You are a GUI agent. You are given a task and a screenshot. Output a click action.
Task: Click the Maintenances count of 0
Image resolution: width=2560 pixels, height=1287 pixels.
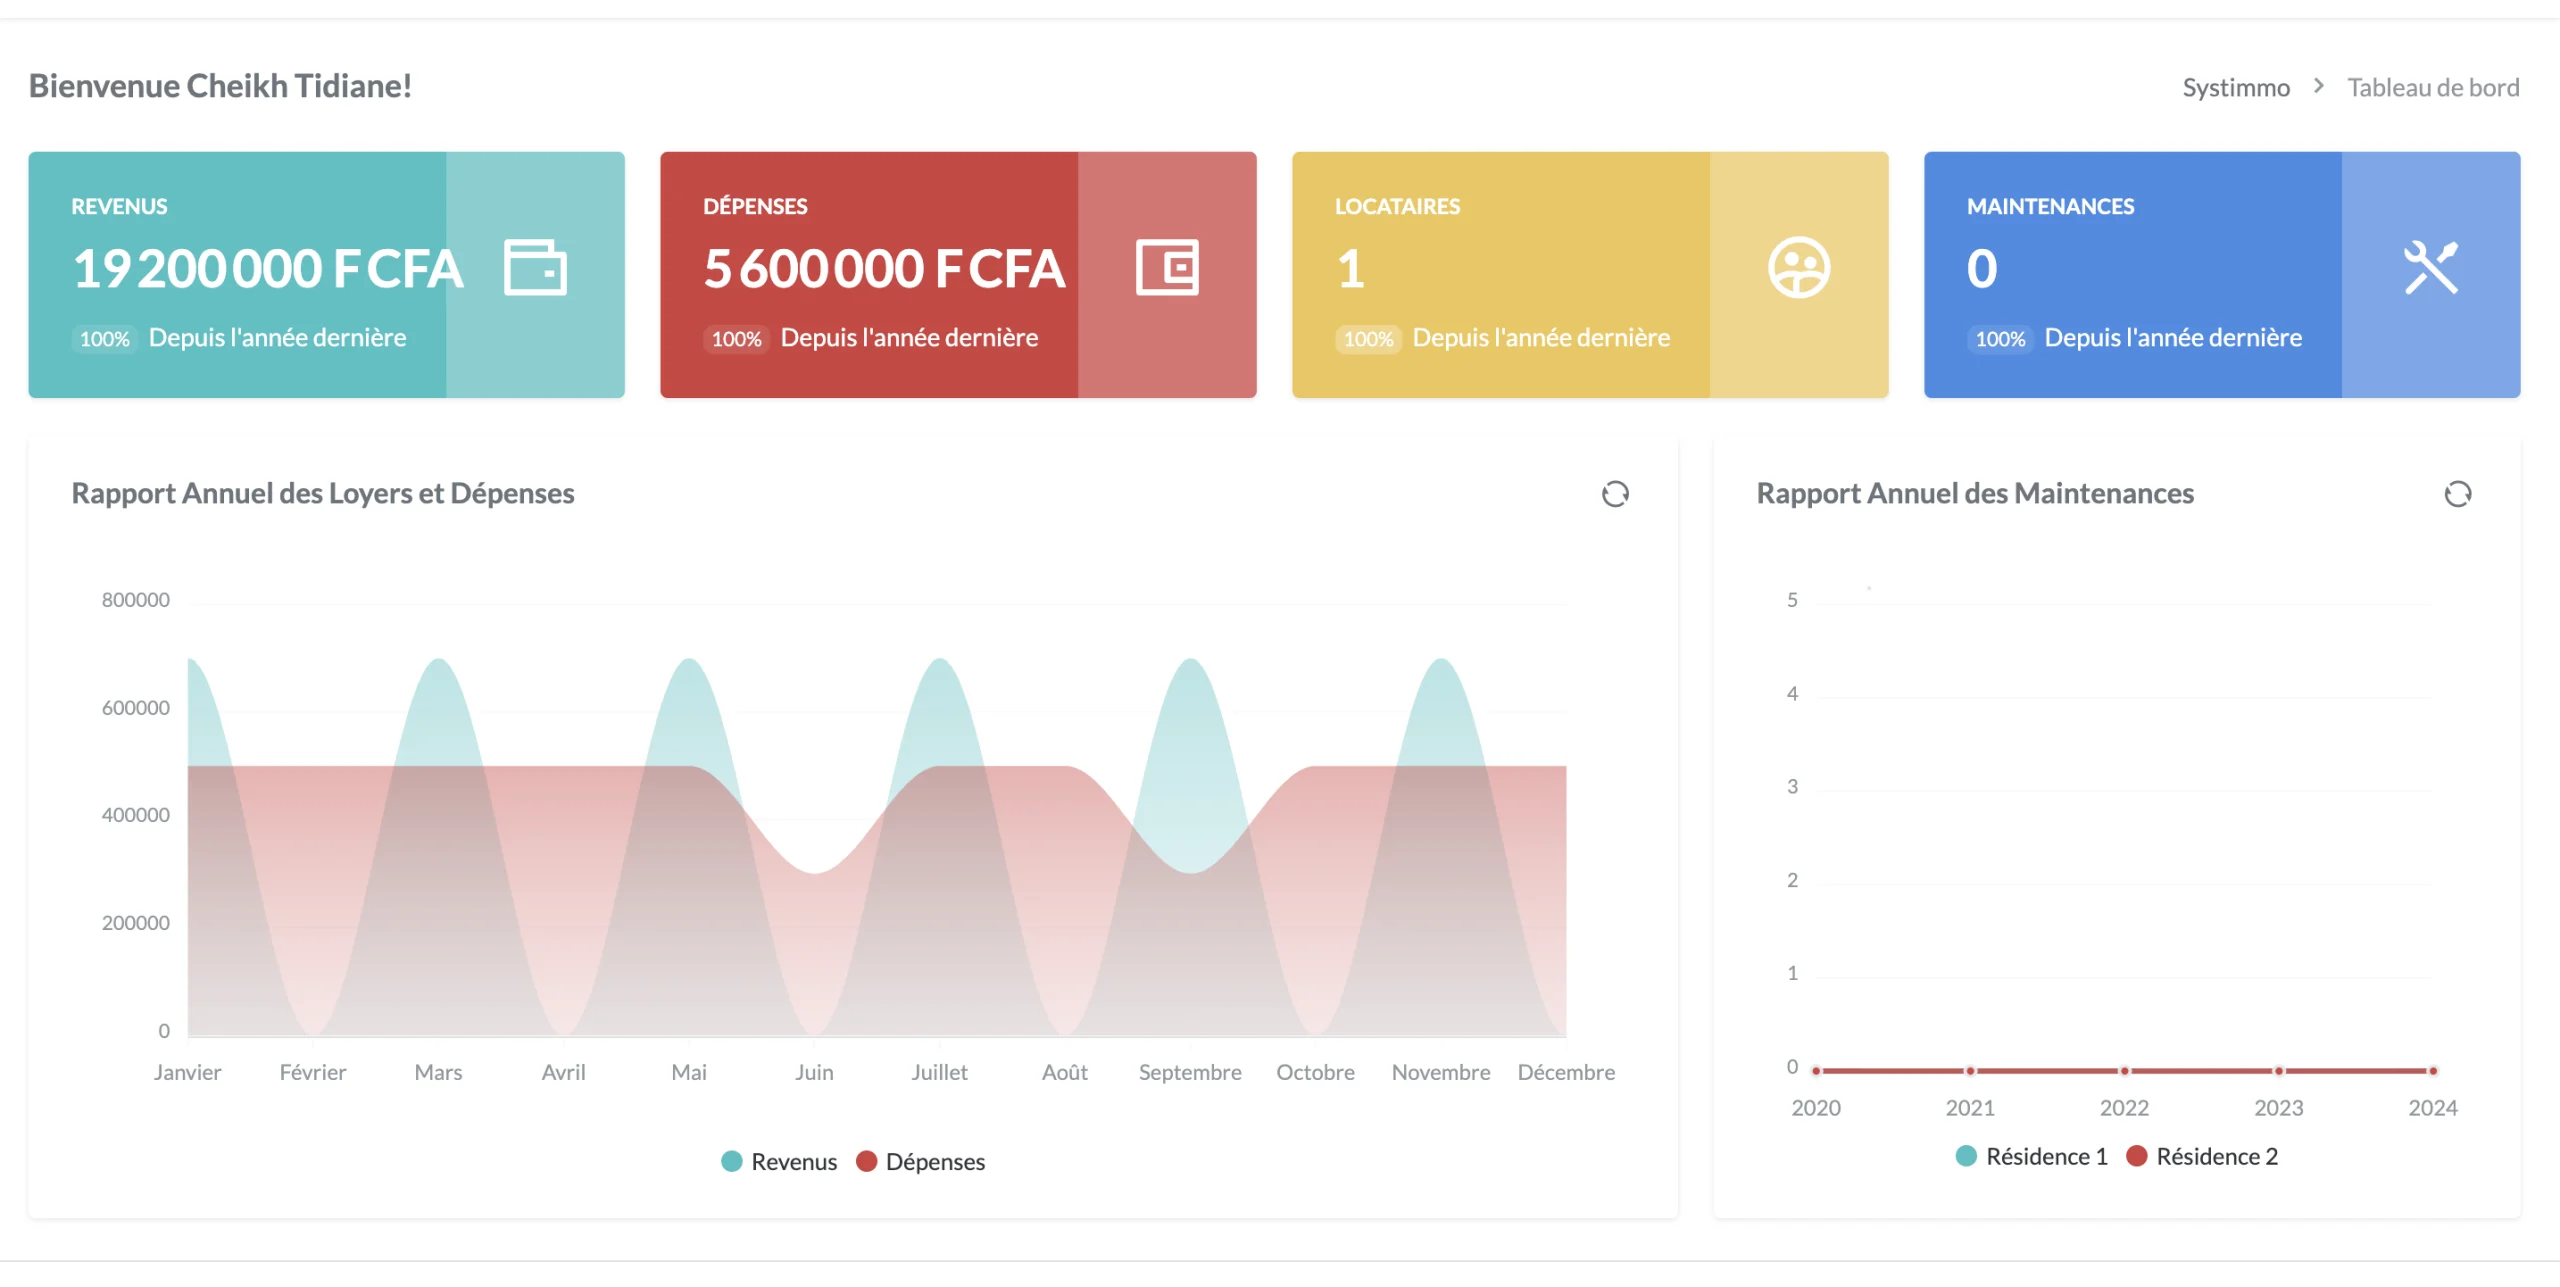(x=1982, y=268)
